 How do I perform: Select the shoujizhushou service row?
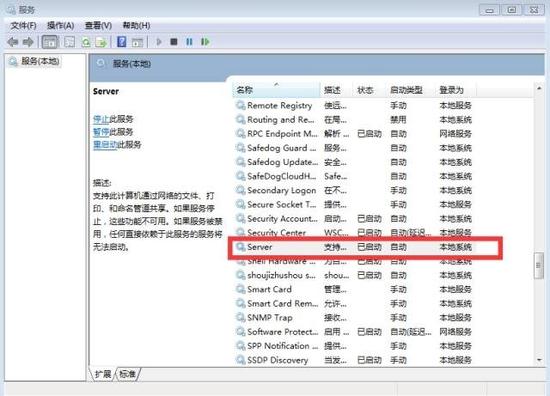[354, 275]
